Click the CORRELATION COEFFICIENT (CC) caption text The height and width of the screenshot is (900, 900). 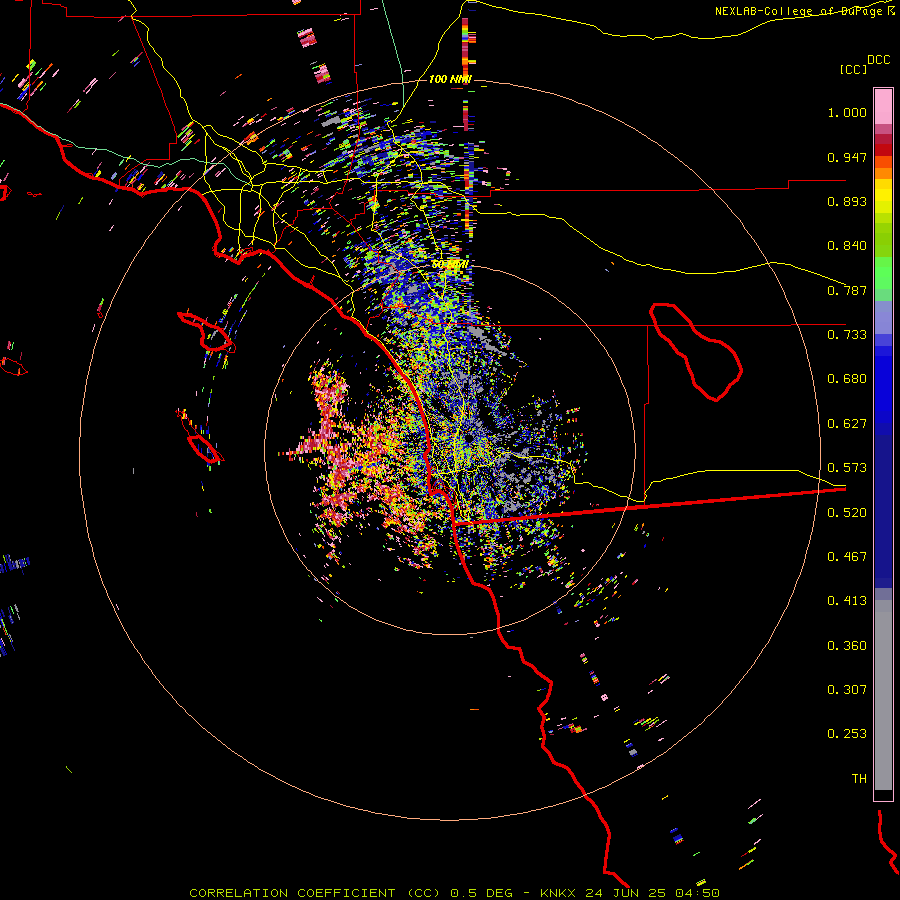[x=315, y=893]
